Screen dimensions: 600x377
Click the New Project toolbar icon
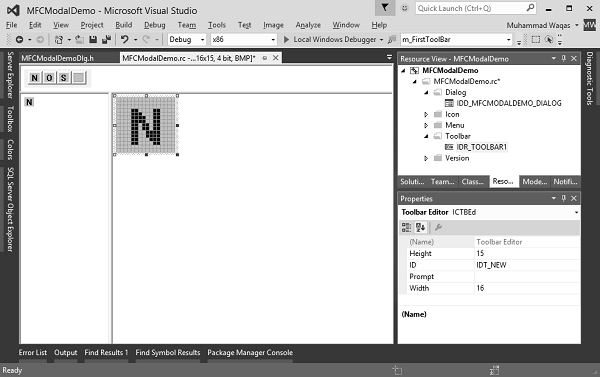pos(59,39)
